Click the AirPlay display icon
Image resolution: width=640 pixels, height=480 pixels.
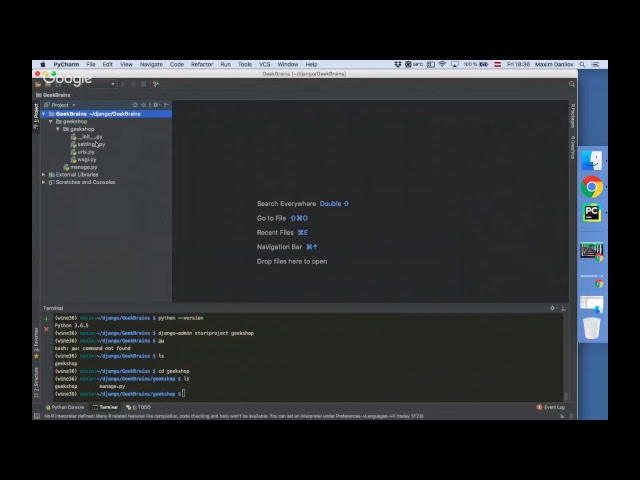[x=455, y=64]
